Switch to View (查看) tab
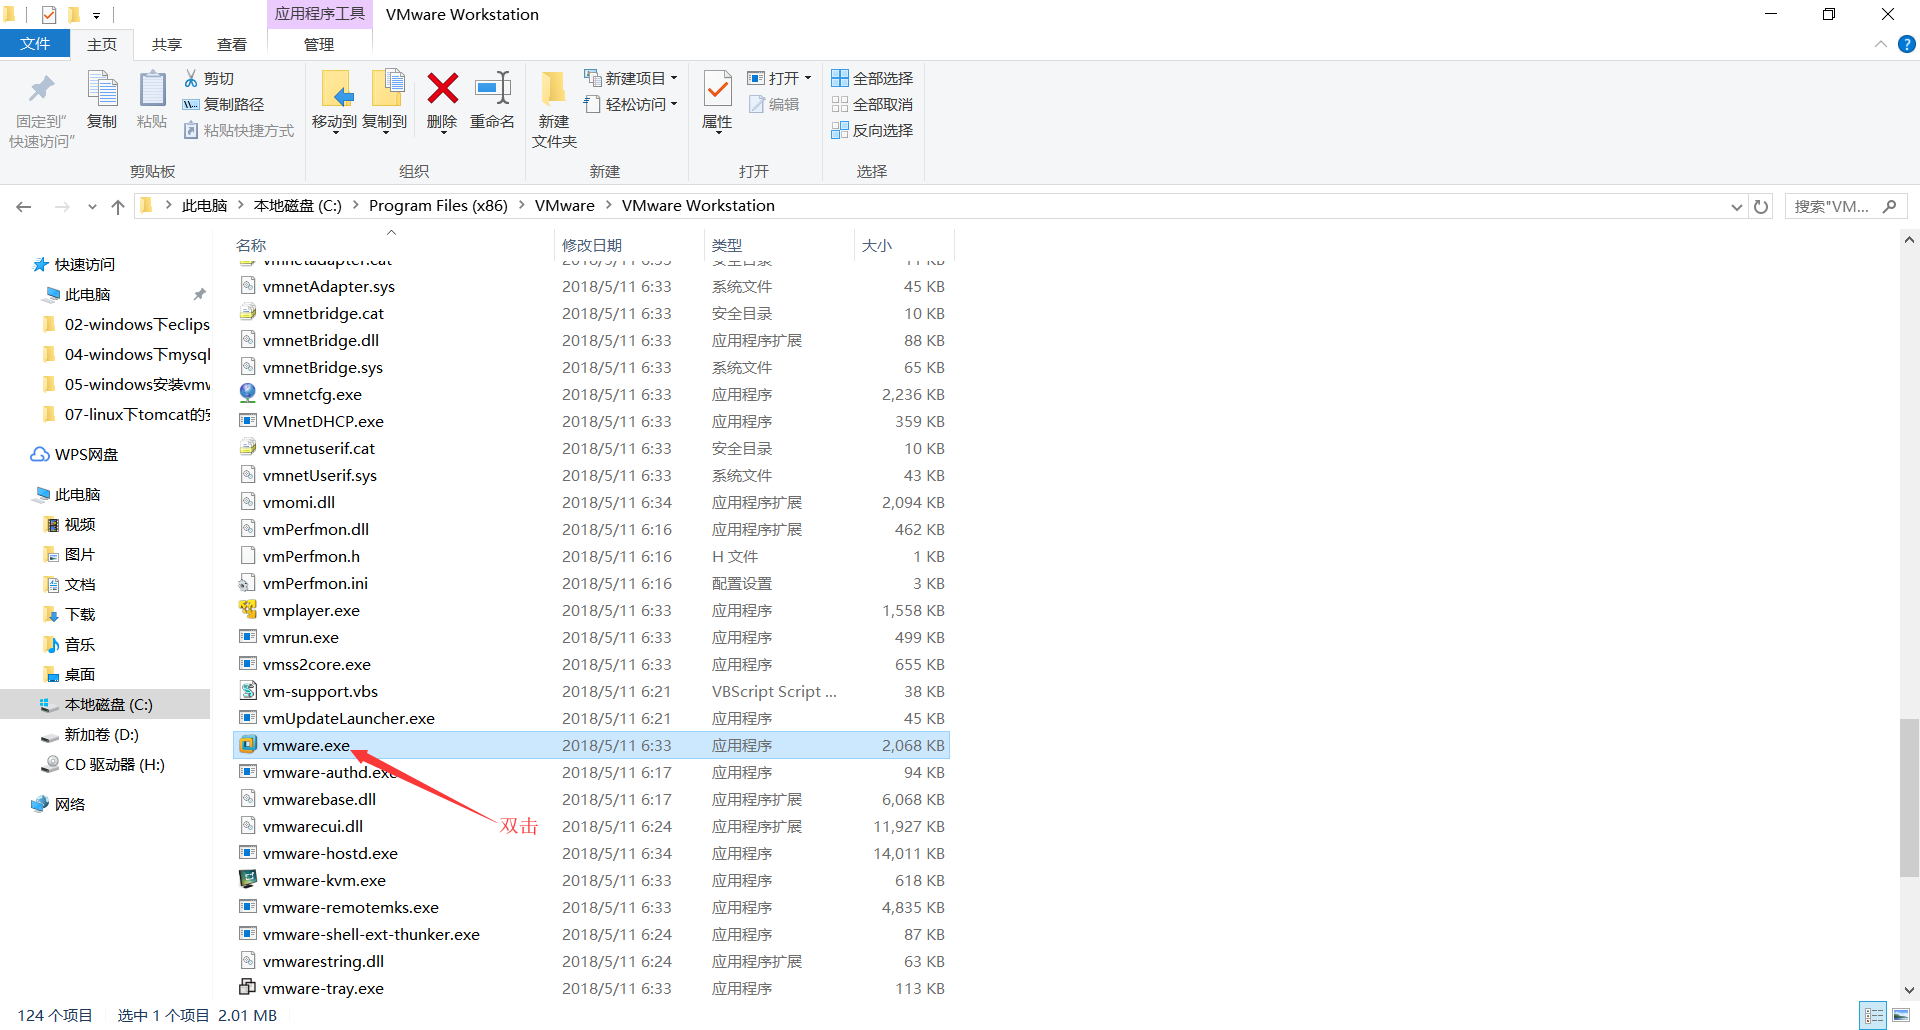1920x1030 pixels. coord(232,44)
